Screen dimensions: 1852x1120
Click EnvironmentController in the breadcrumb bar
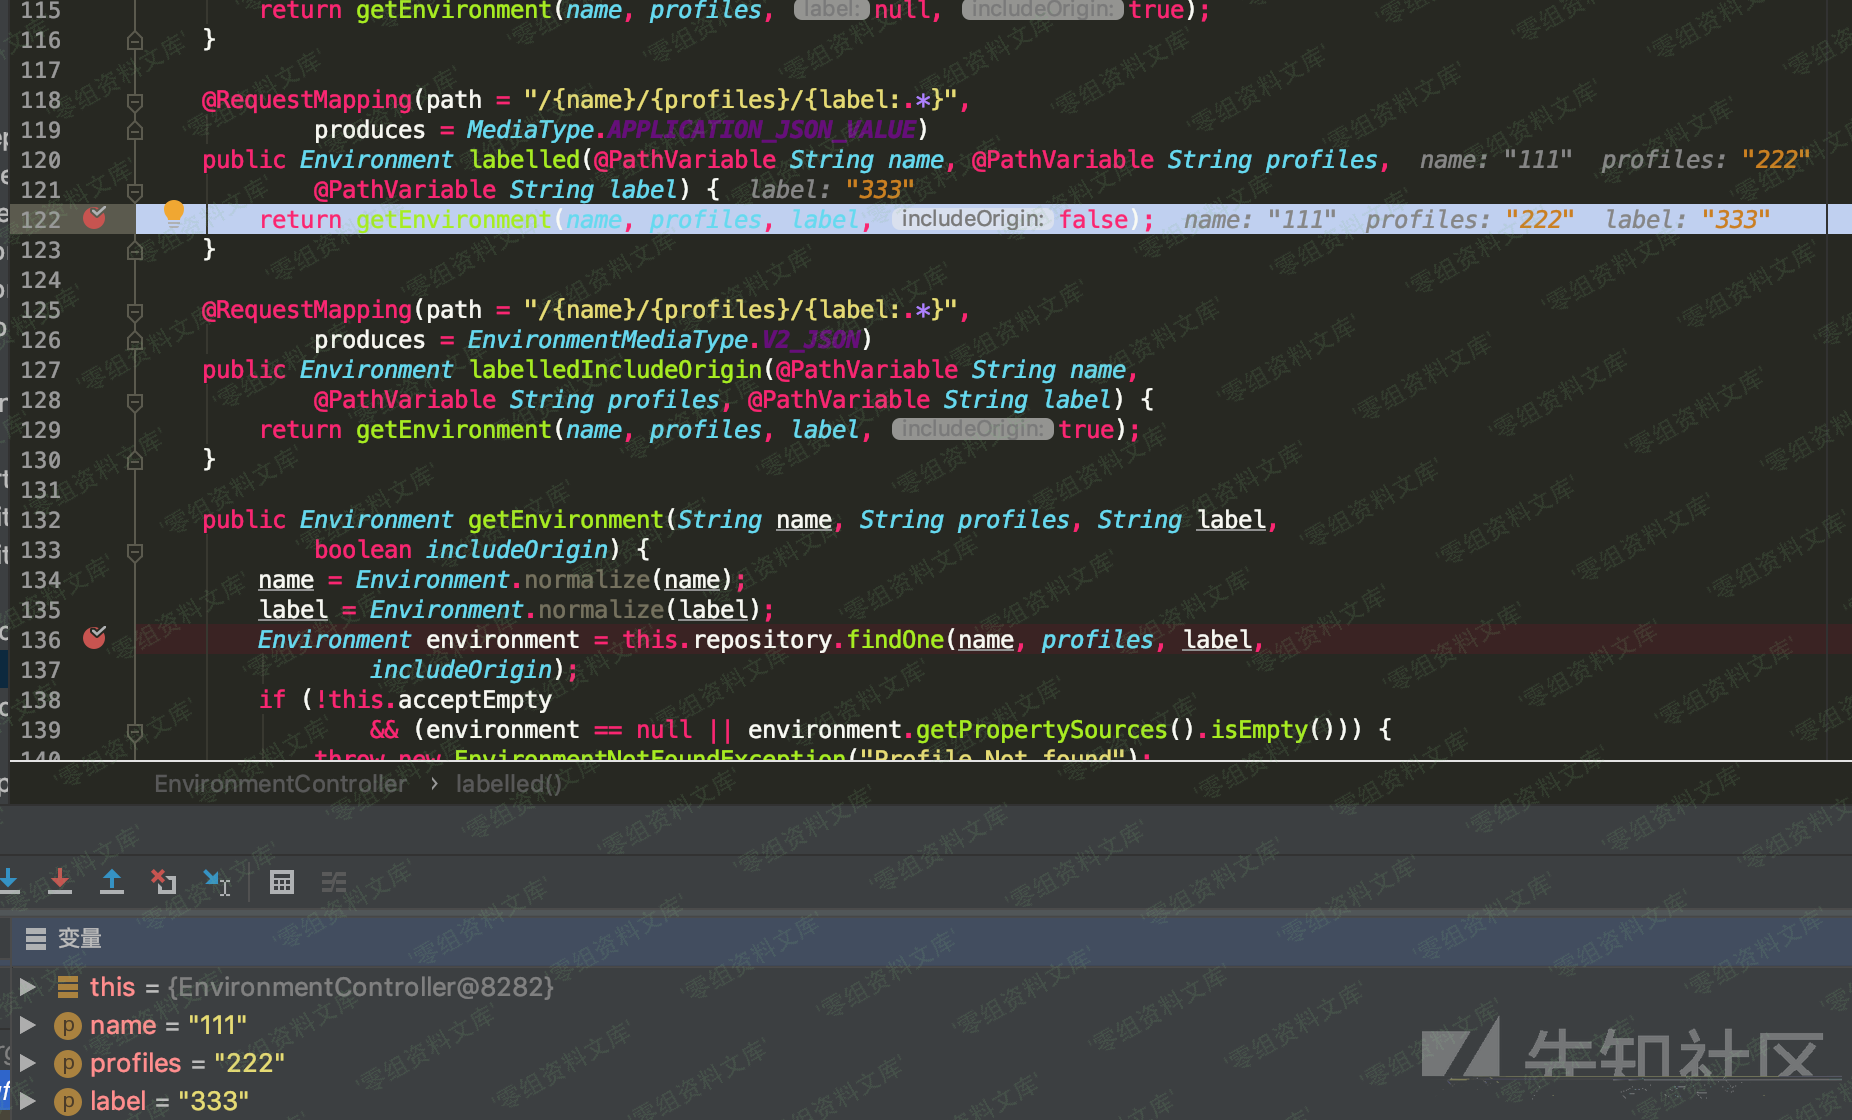[280, 784]
